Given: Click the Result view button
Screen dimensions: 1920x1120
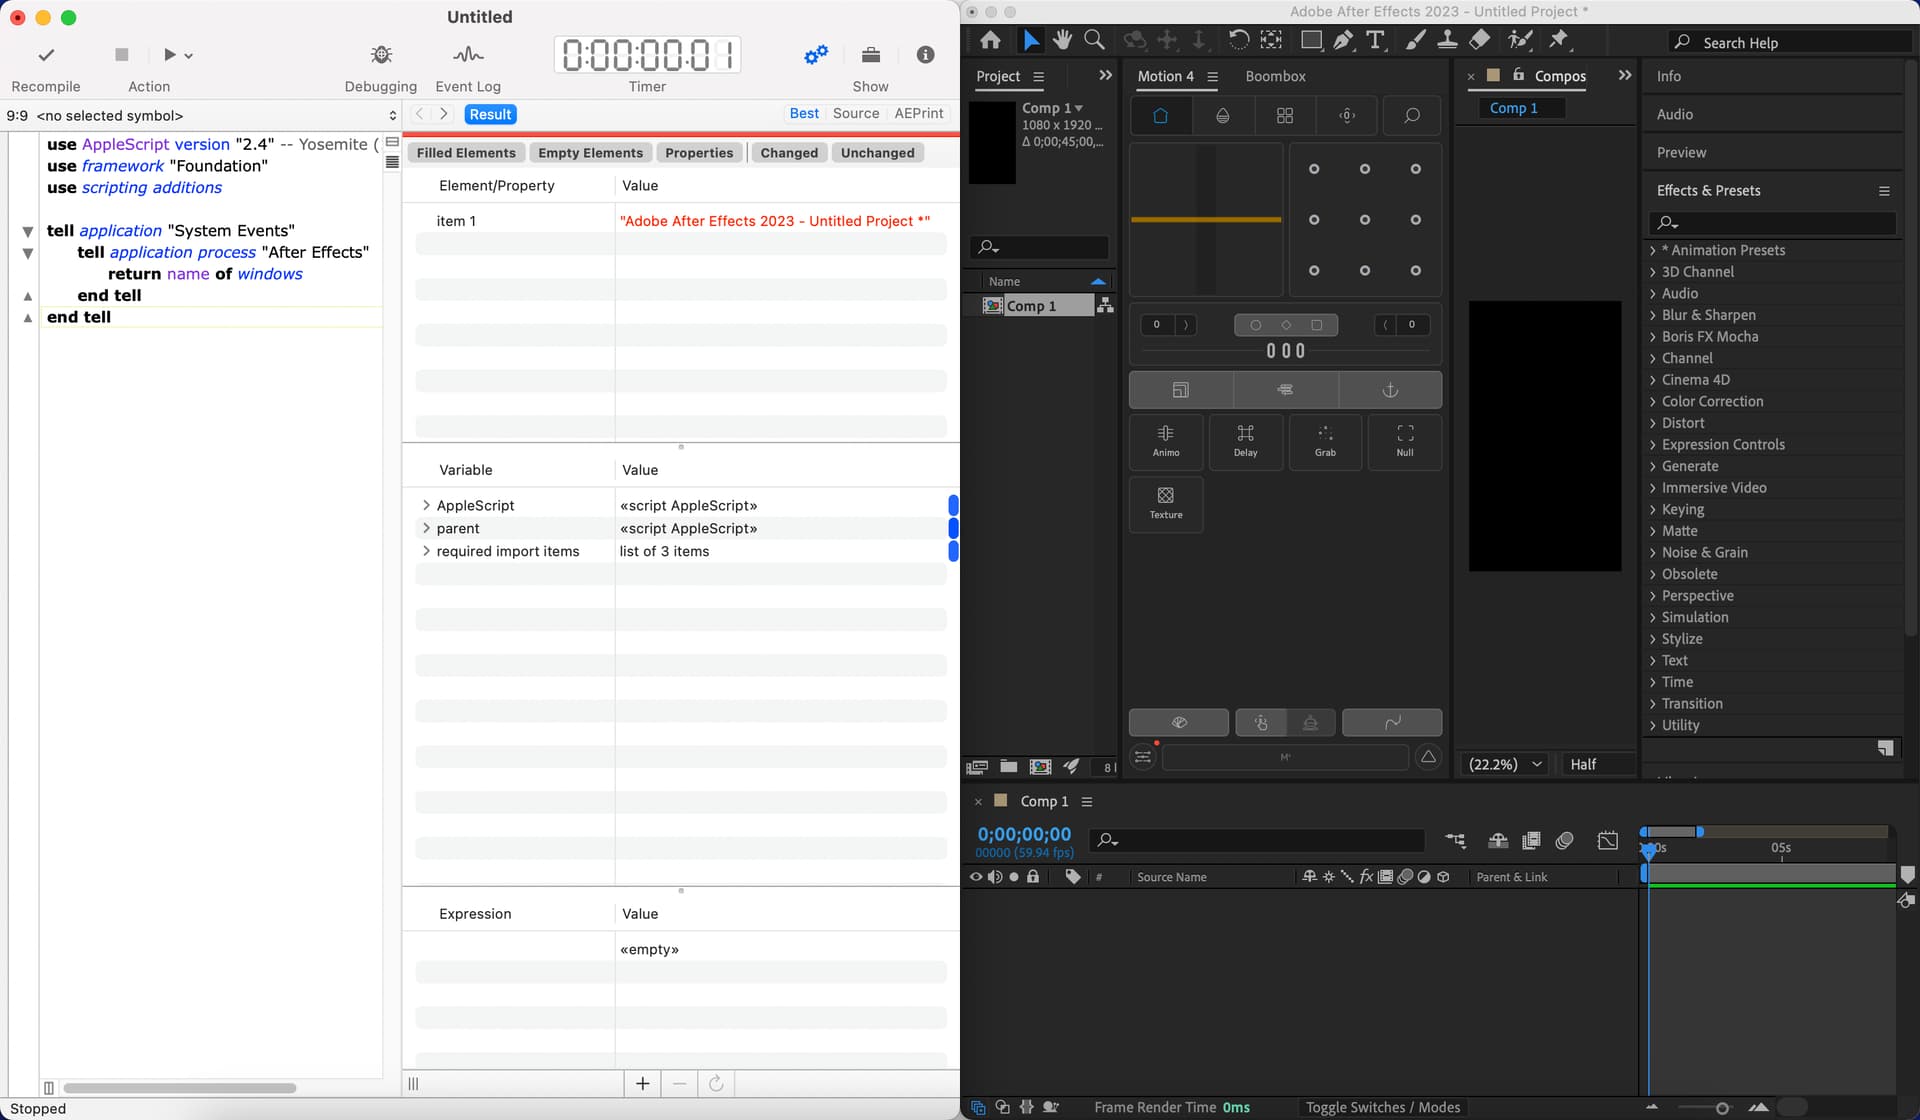Looking at the screenshot, I should coord(490,114).
